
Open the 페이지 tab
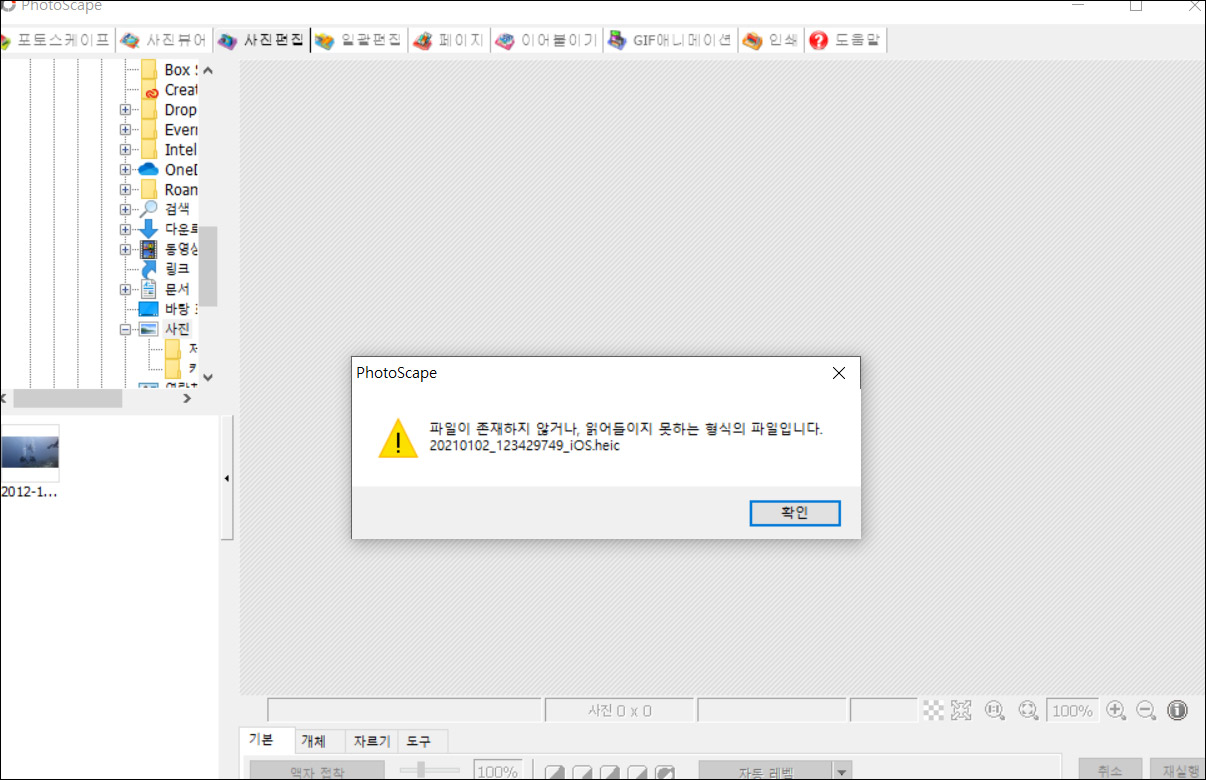pos(449,41)
